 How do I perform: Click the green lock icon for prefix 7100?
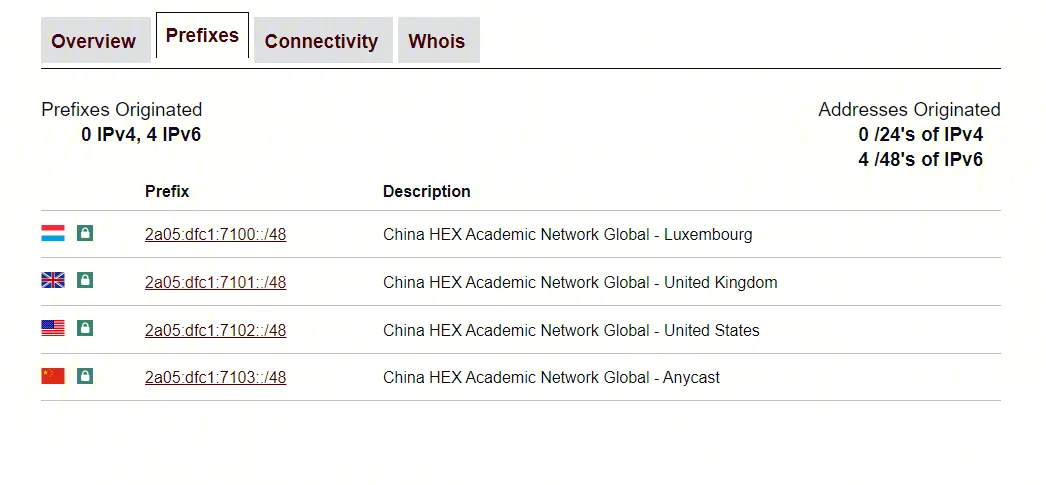pos(85,234)
